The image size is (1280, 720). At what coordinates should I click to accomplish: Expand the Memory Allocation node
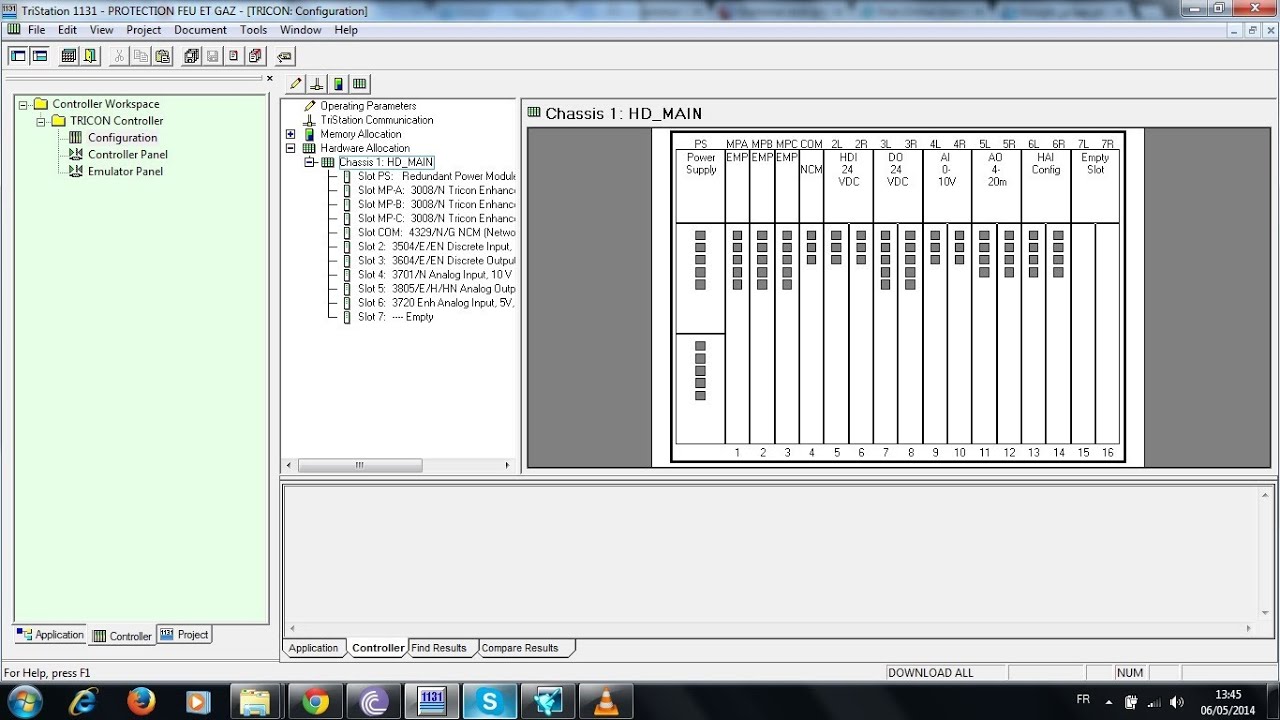click(291, 134)
